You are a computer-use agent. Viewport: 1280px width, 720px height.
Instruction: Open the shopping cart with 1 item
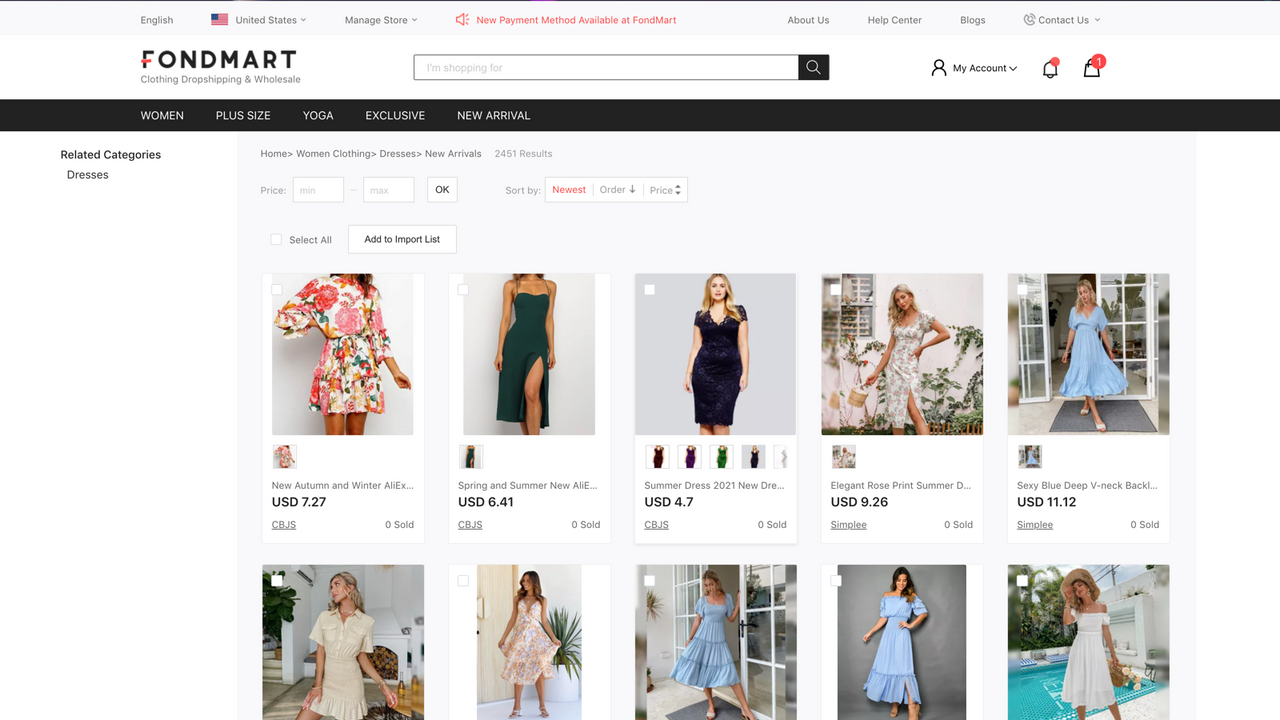click(x=1091, y=68)
